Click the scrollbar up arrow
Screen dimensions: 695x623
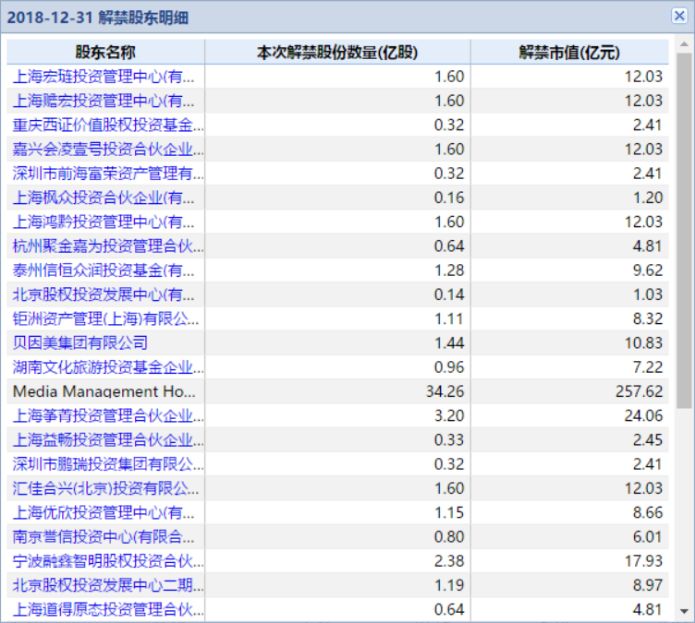(x=684, y=44)
